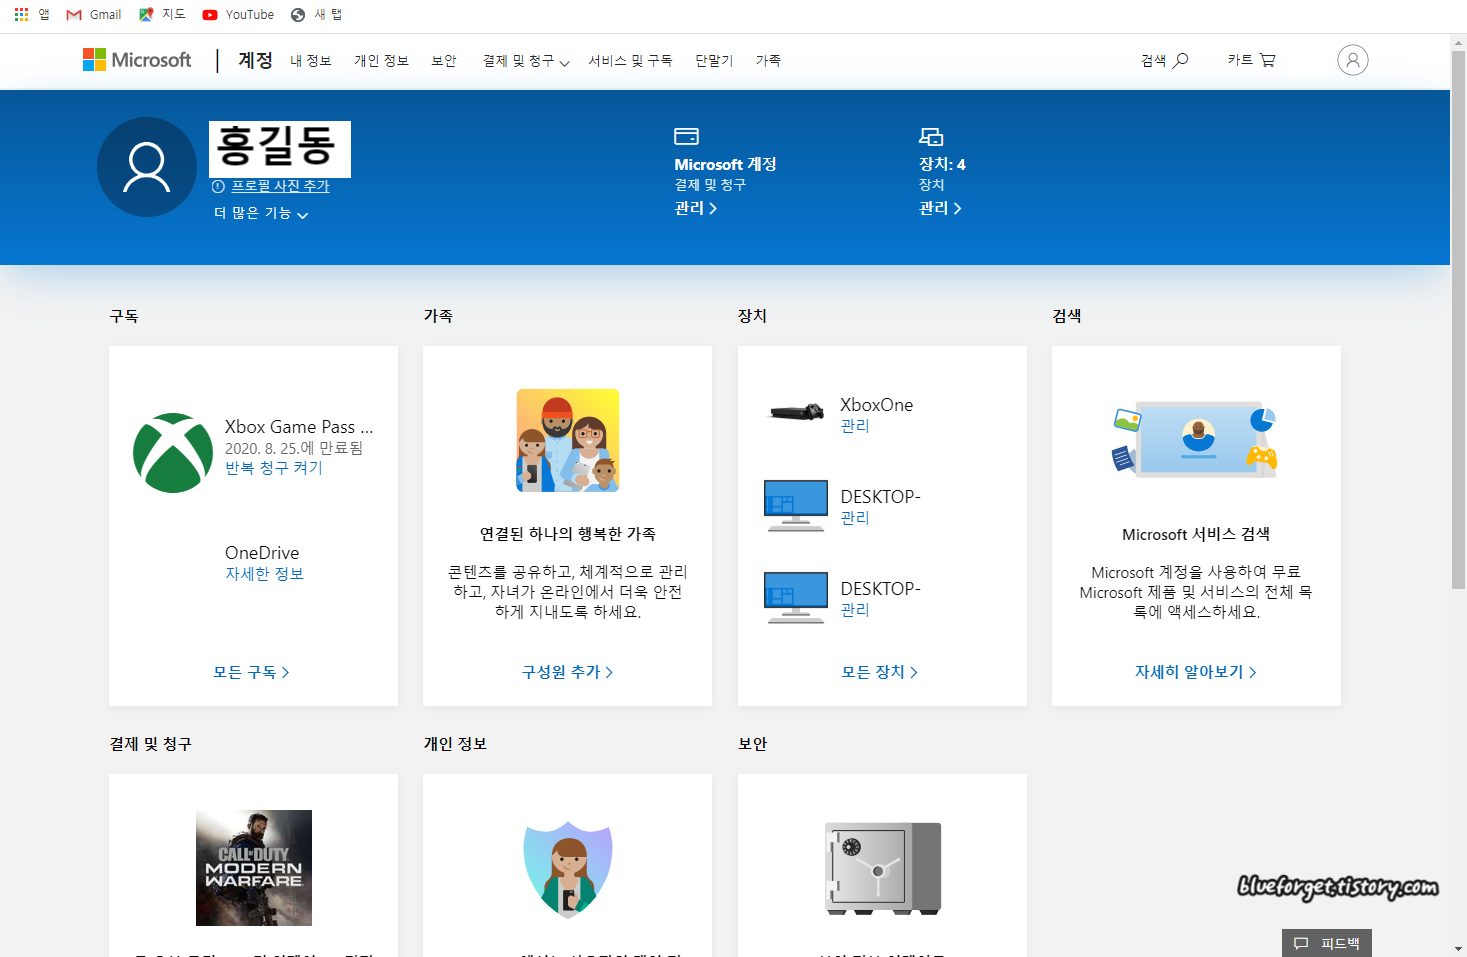Open the Apps grid bookmark icon
The height and width of the screenshot is (957, 1467).
pyautogui.click(x=21, y=15)
